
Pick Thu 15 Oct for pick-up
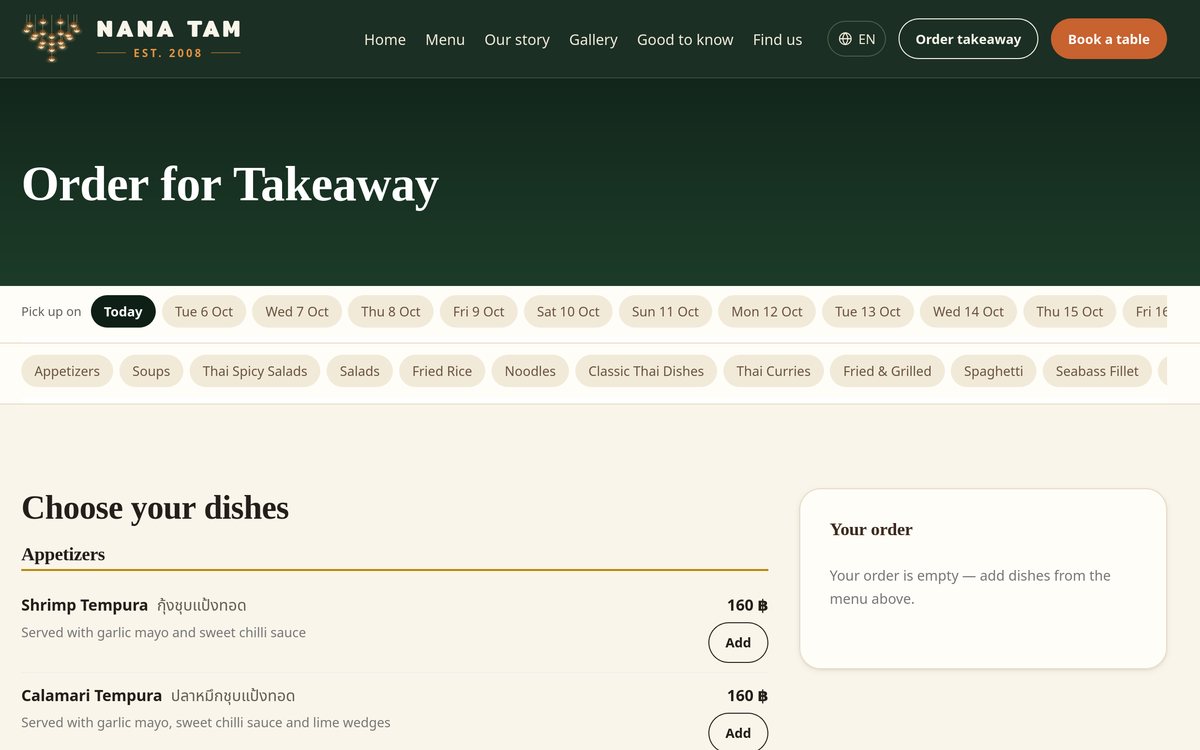pos(1070,311)
